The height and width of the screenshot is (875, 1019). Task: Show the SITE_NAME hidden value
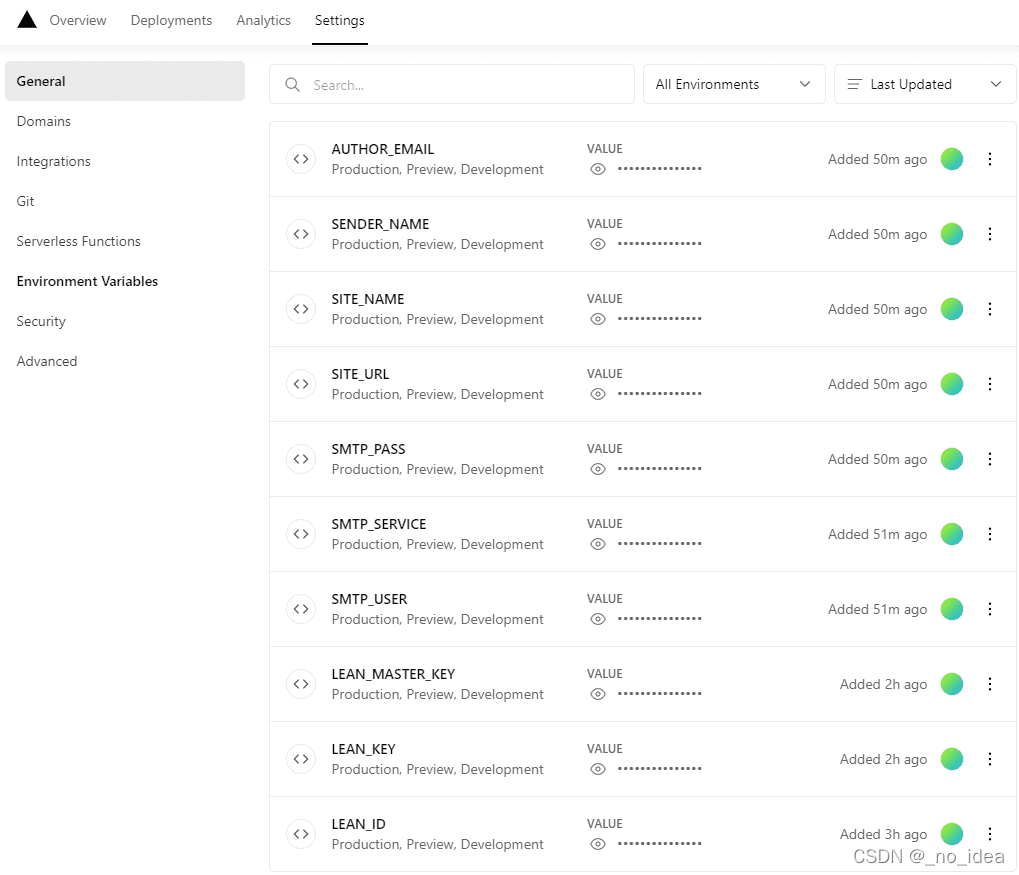(x=598, y=319)
